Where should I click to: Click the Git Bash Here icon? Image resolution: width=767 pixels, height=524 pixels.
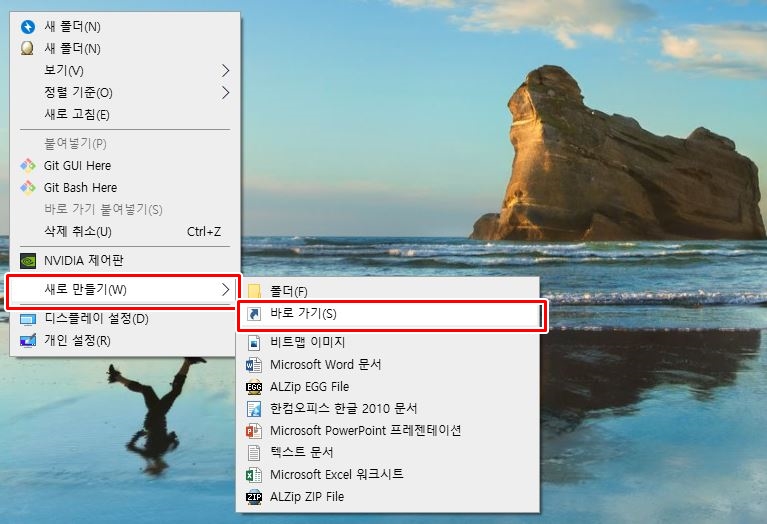pos(28,187)
